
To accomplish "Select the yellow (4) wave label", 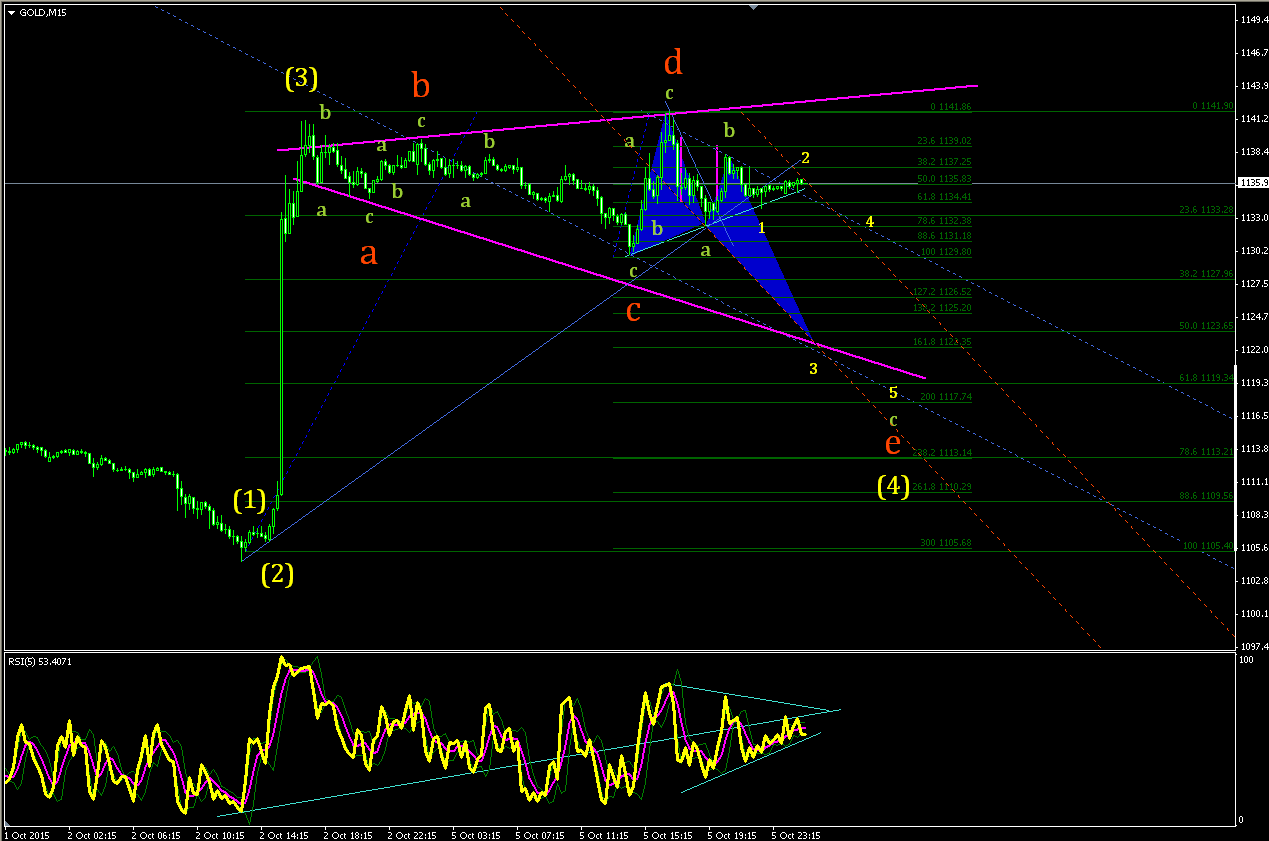I will pyautogui.click(x=893, y=487).
